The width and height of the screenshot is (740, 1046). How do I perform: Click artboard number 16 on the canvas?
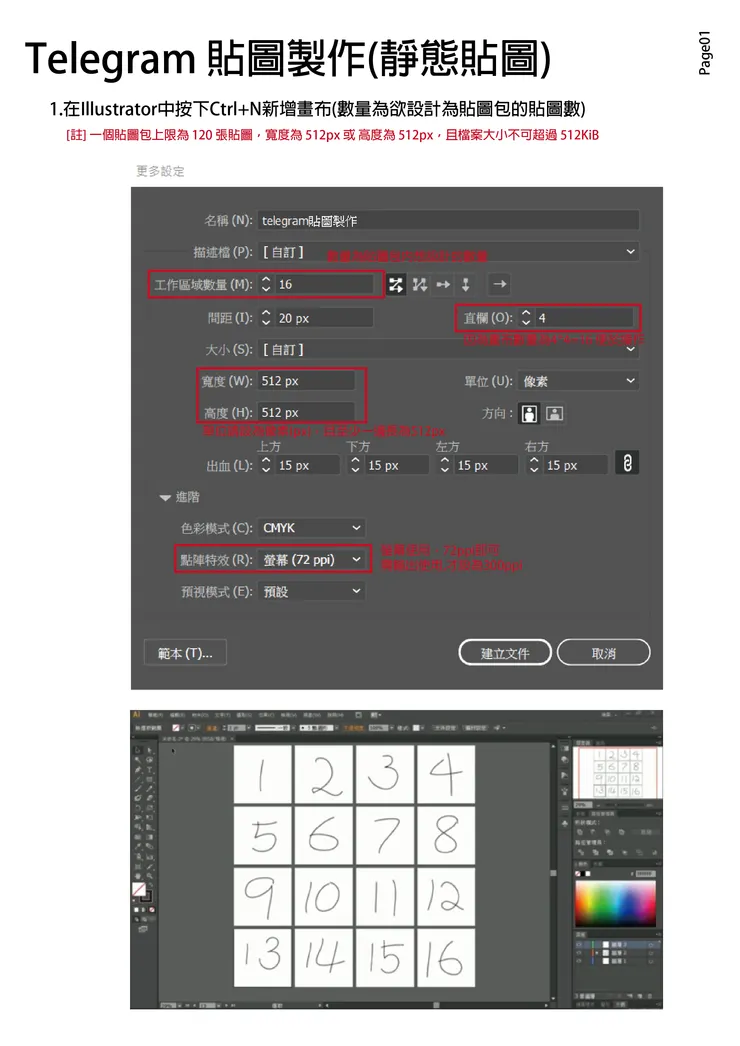pyautogui.click(x=446, y=958)
